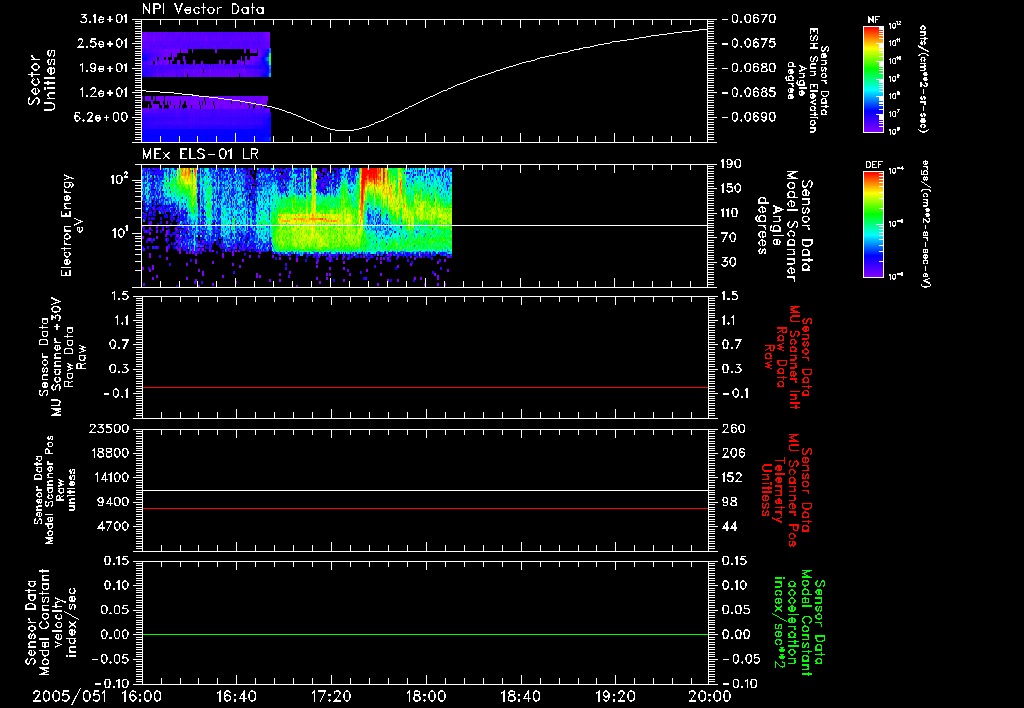
Task: Click the Model Scanner Pos Raw axis label
Action: 55,490
